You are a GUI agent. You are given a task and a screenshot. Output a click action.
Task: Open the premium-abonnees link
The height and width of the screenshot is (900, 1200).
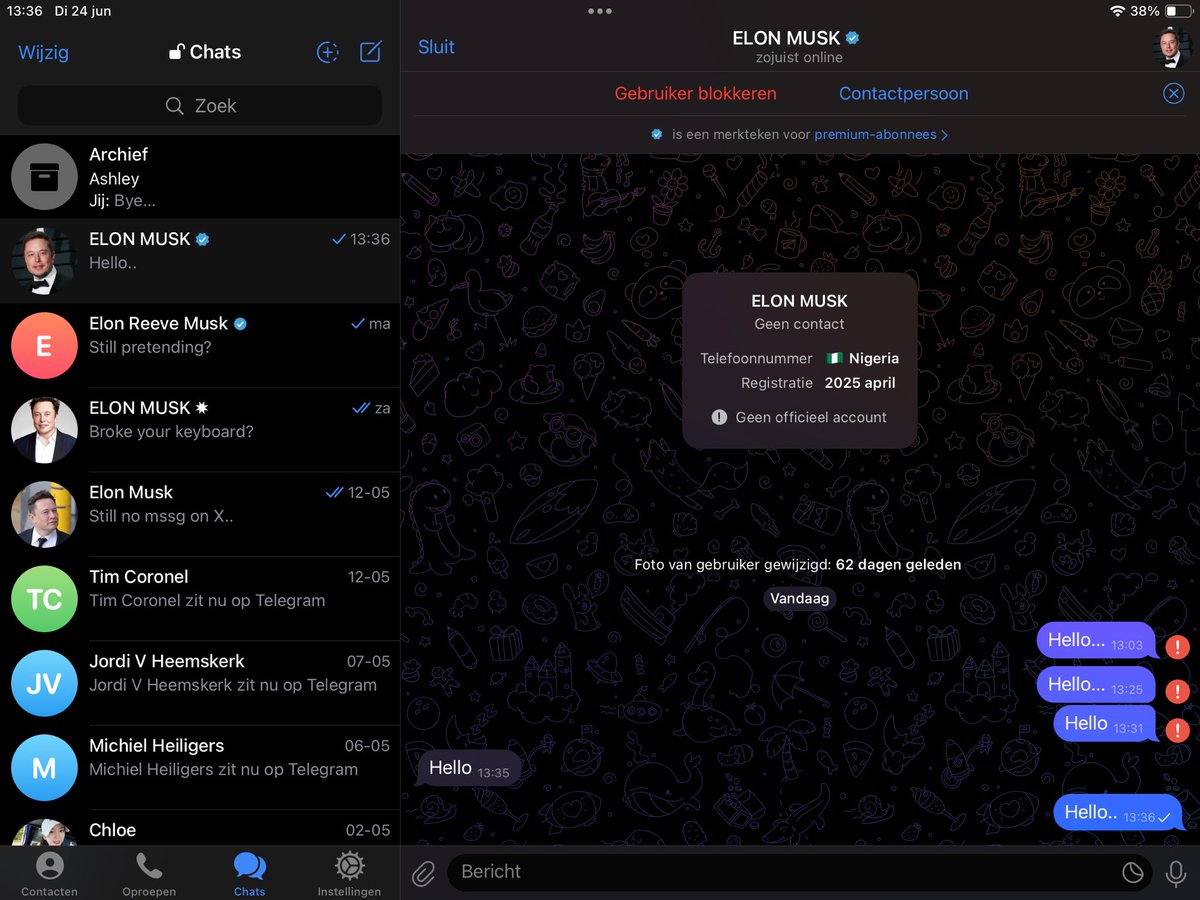click(881, 134)
